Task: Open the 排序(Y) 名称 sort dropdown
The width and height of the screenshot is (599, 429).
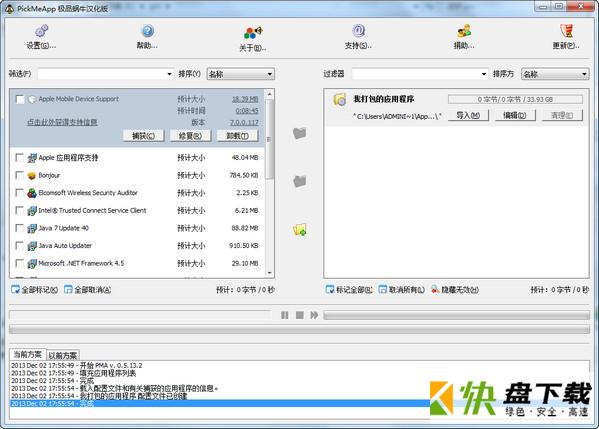Action: pos(240,74)
